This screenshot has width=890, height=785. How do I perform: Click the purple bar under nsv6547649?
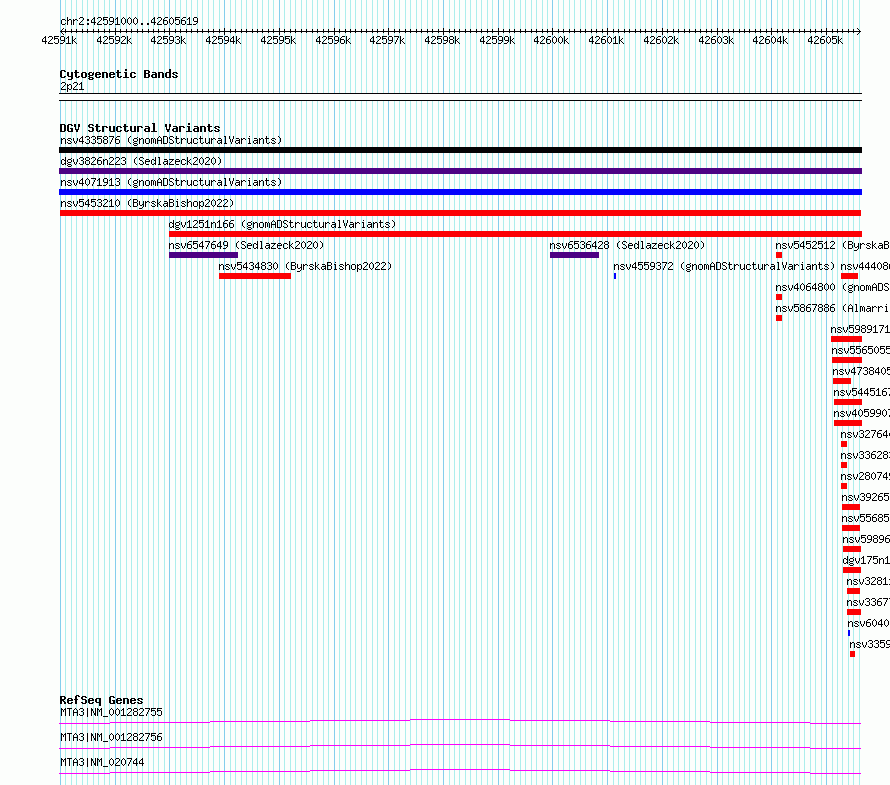point(203,255)
